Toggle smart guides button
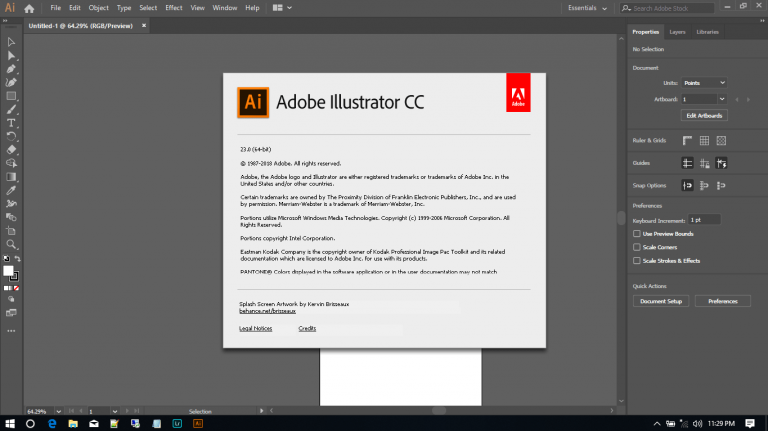Viewport: 768px width, 431px height. tap(721, 163)
